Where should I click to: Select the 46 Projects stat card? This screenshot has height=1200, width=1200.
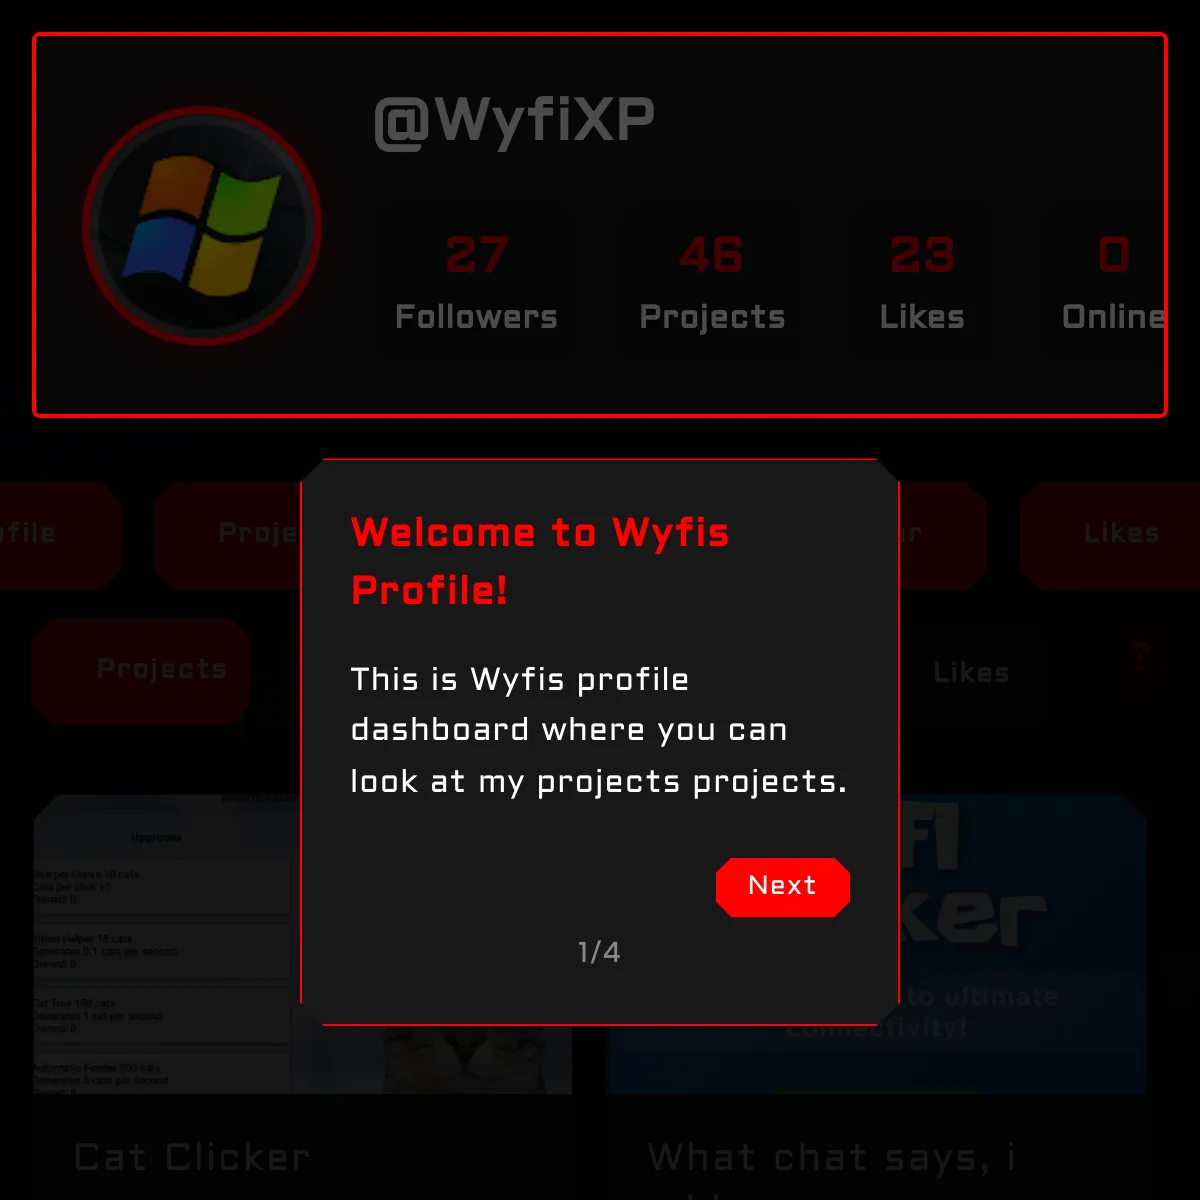click(712, 283)
